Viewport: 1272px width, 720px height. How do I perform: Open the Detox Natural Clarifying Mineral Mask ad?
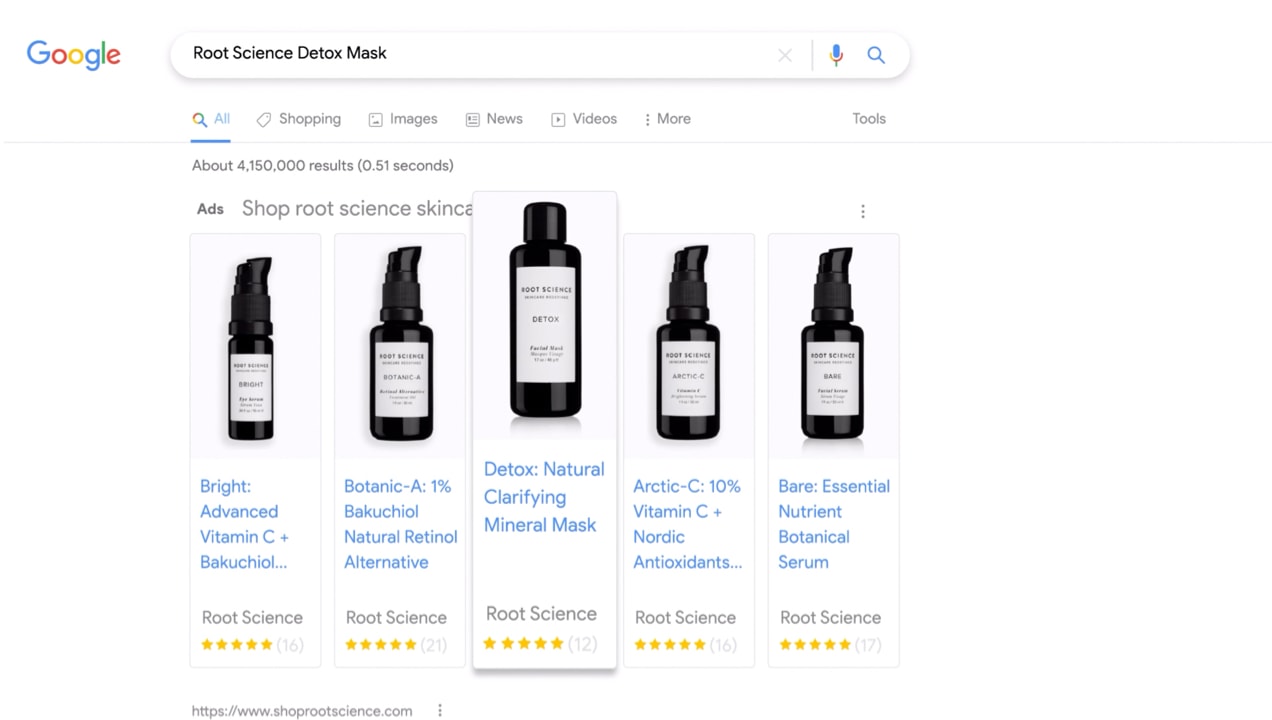pyautogui.click(x=543, y=497)
